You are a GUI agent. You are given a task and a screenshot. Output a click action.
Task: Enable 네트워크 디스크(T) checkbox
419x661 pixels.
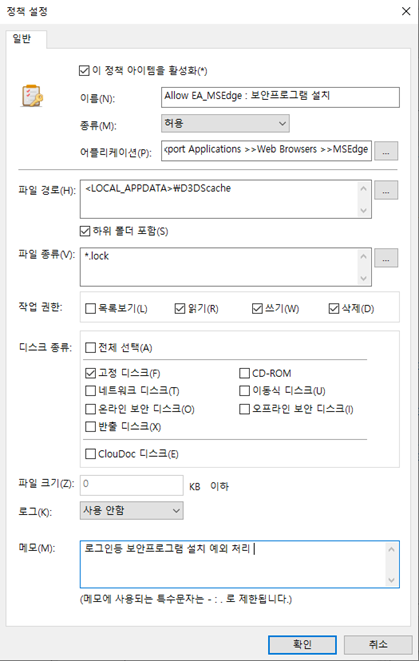point(91,391)
